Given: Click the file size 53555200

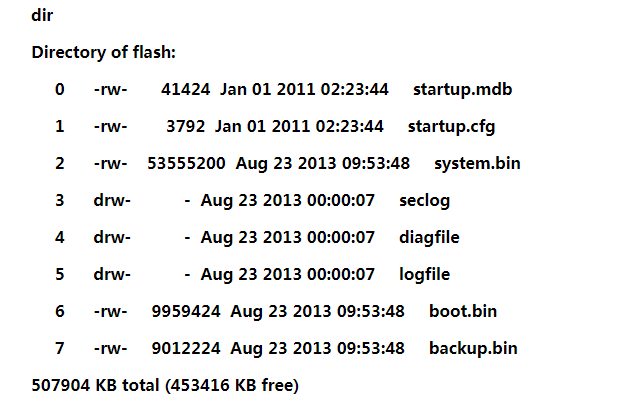Looking at the screenshot, I should click(x=189, y=164).
